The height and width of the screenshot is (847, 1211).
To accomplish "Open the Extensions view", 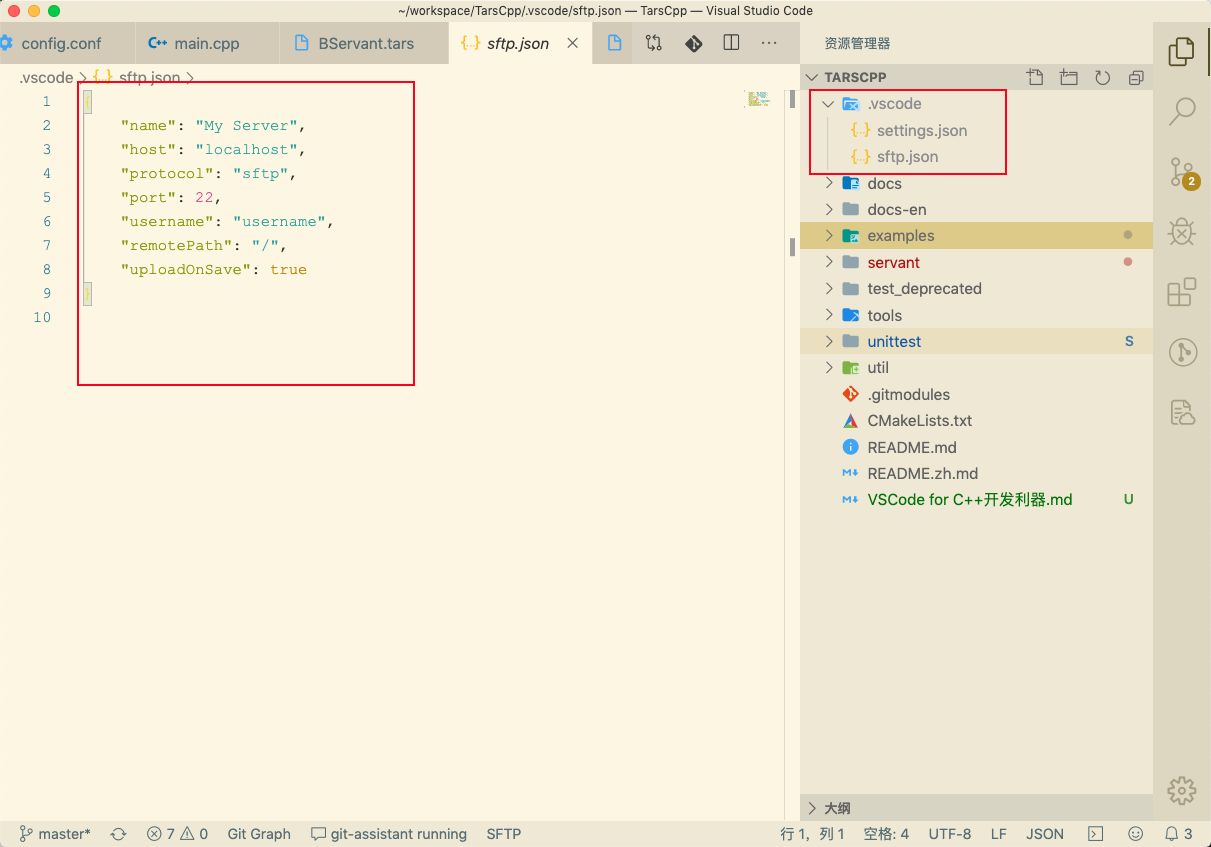I will 1182,292.
